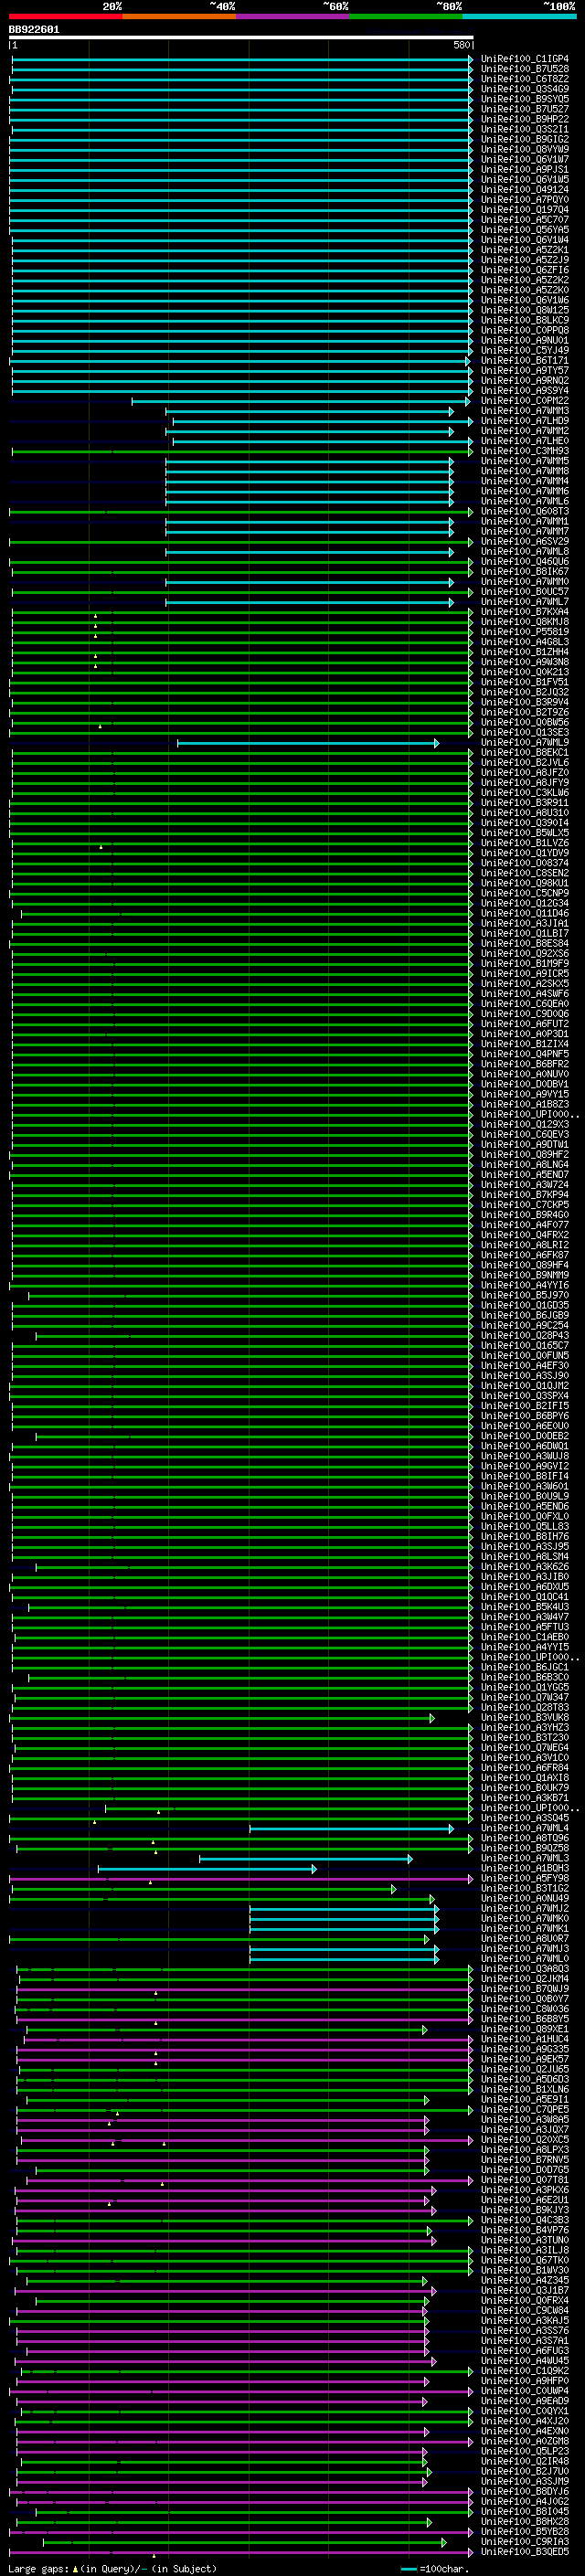Select label UniRef100_Q89XE1

pyautogui.click(x=524, y=2030)
